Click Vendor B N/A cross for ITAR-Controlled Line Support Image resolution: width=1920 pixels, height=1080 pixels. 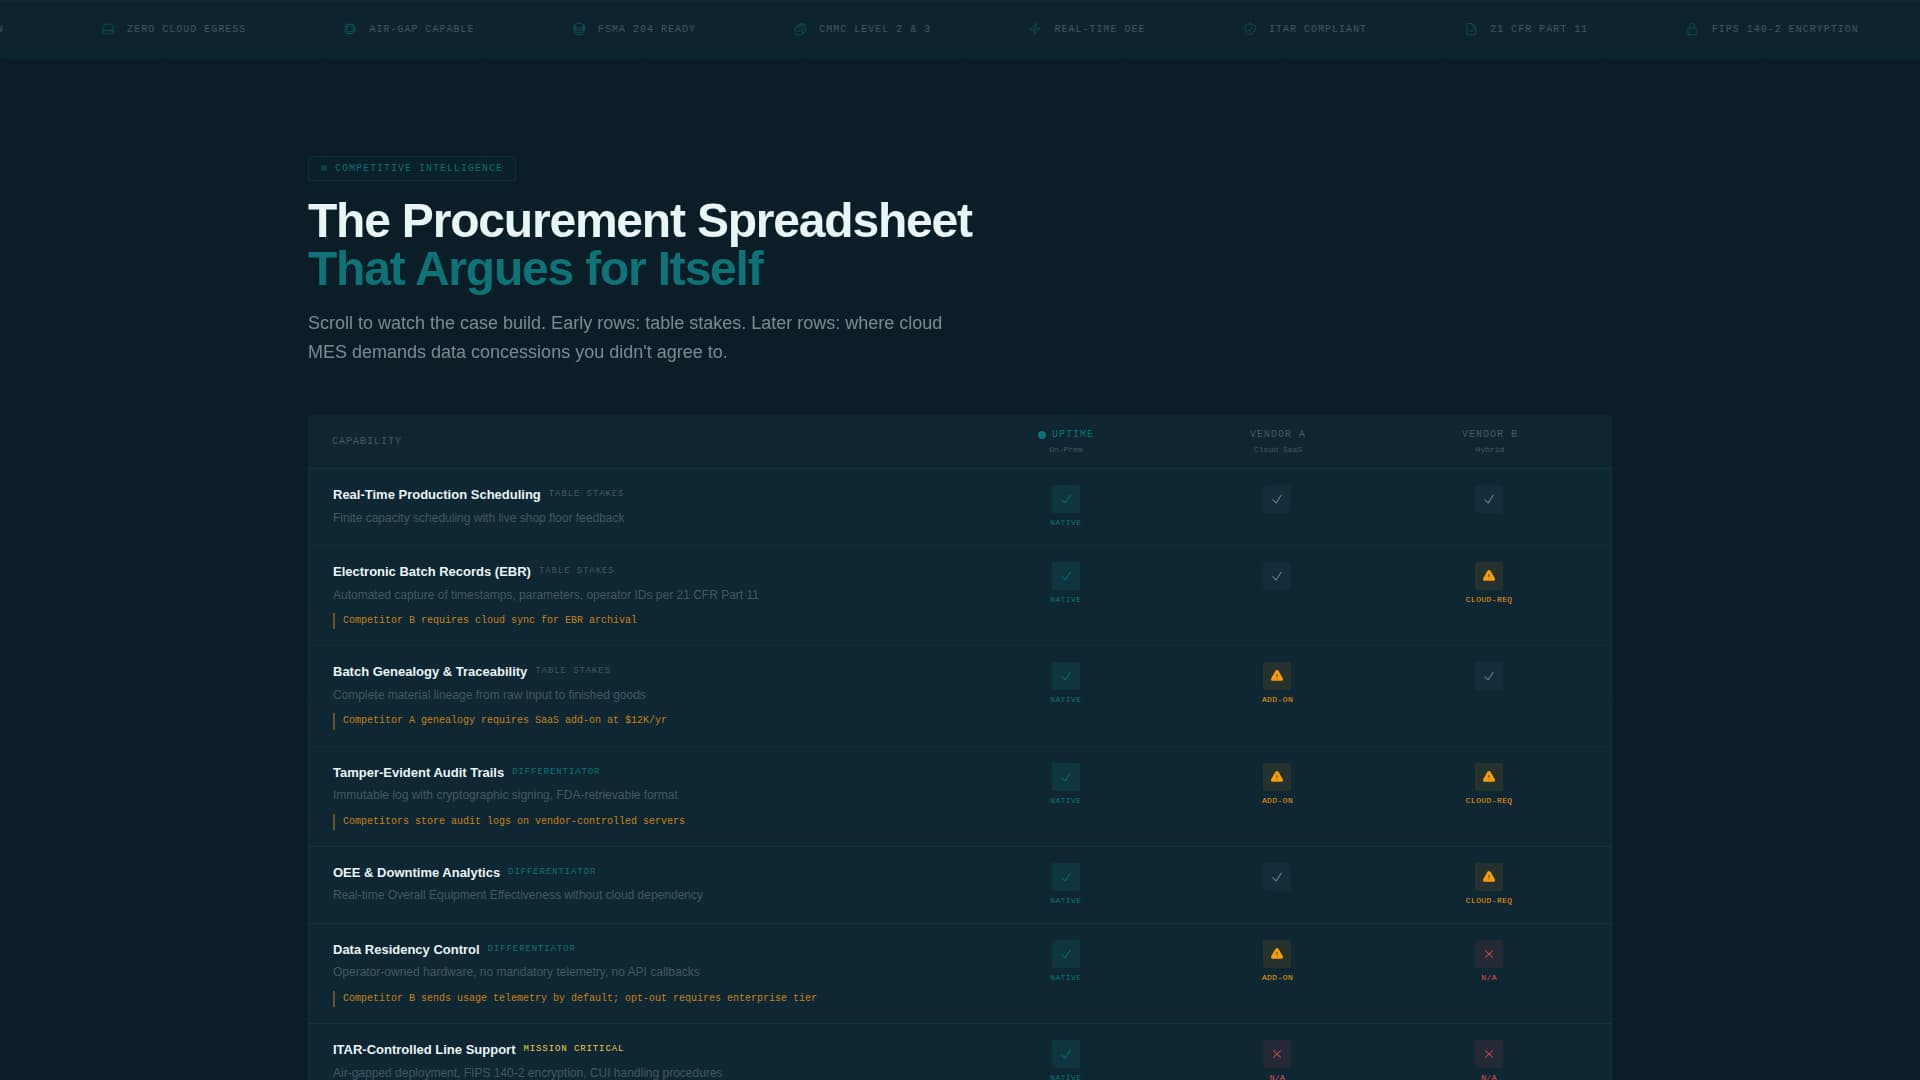[x=1489, y=1054]
